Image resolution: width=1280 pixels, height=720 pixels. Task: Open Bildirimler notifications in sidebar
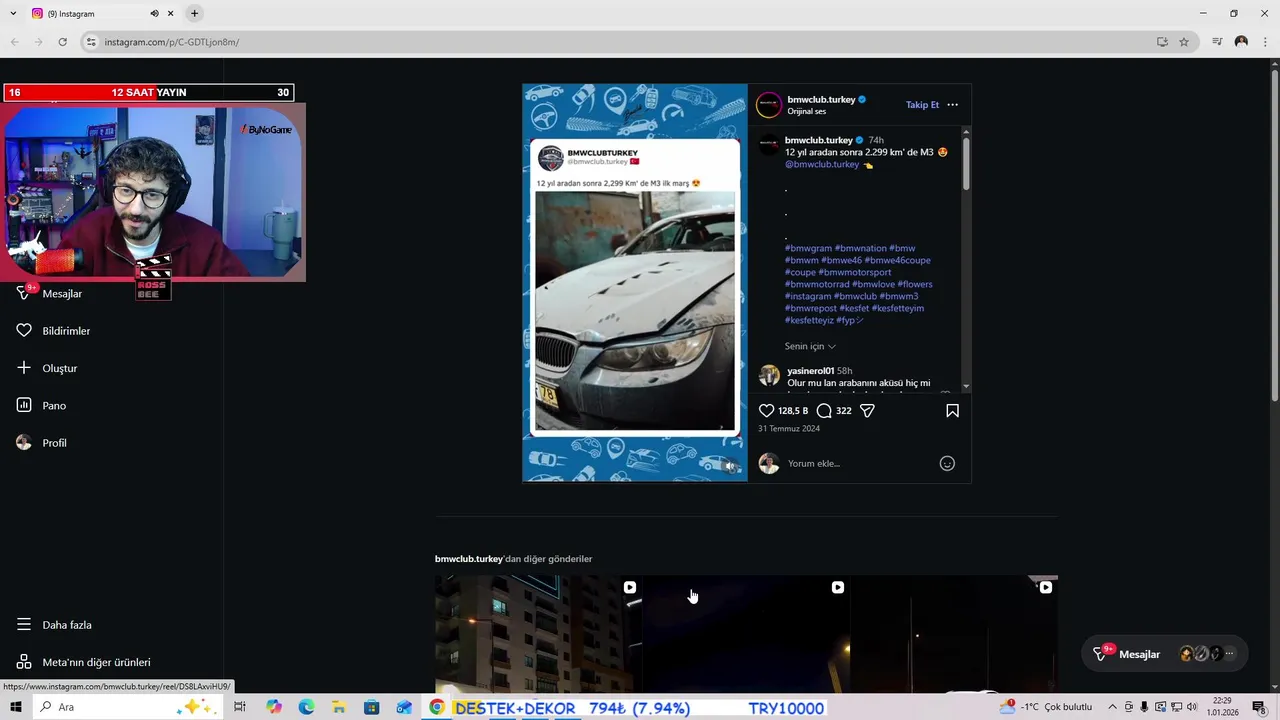pos(55,331)
